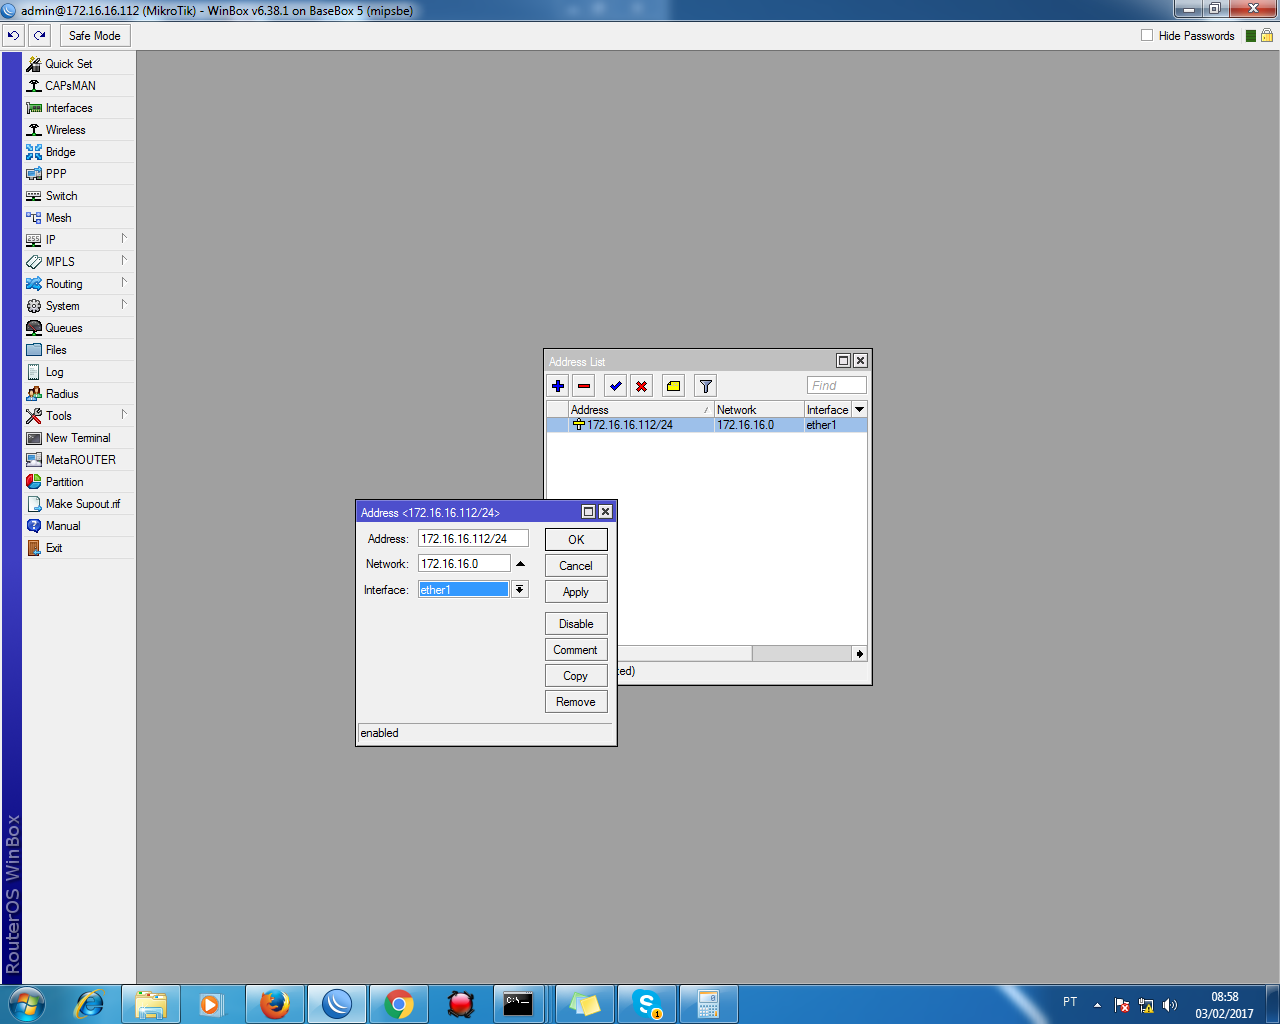Click the right scroll arrow in Address List
1280x1024 pixels.
coord(859,653)
